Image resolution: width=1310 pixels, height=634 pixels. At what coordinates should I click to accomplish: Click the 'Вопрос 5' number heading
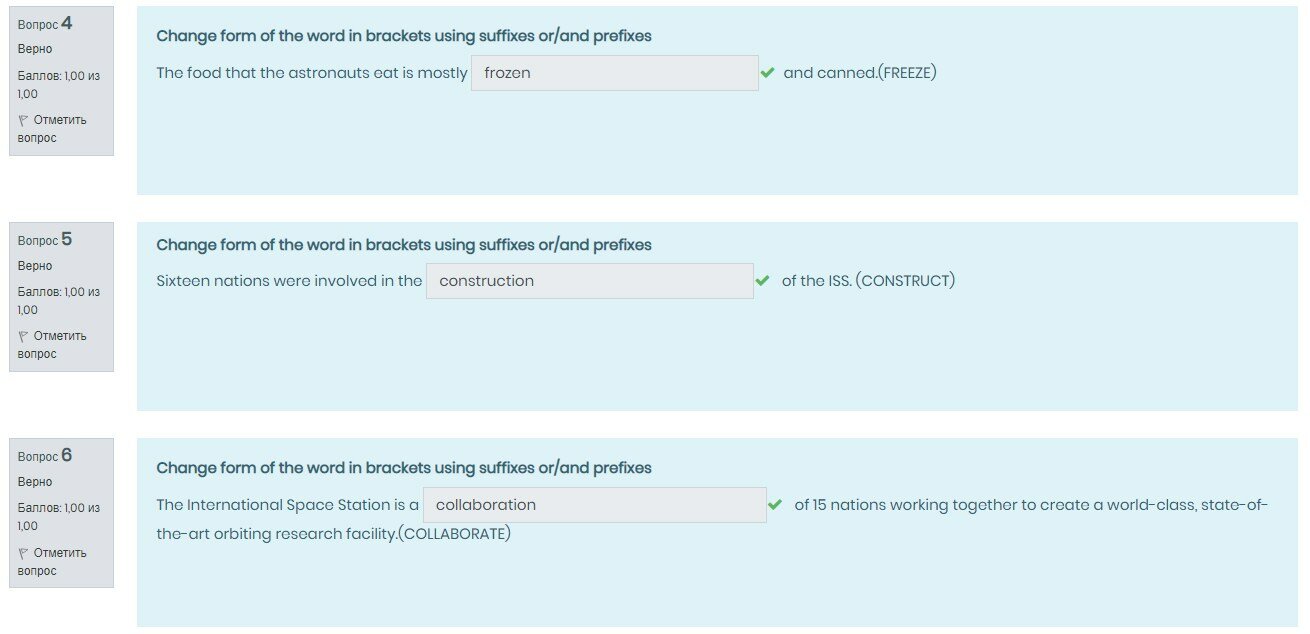45,240
